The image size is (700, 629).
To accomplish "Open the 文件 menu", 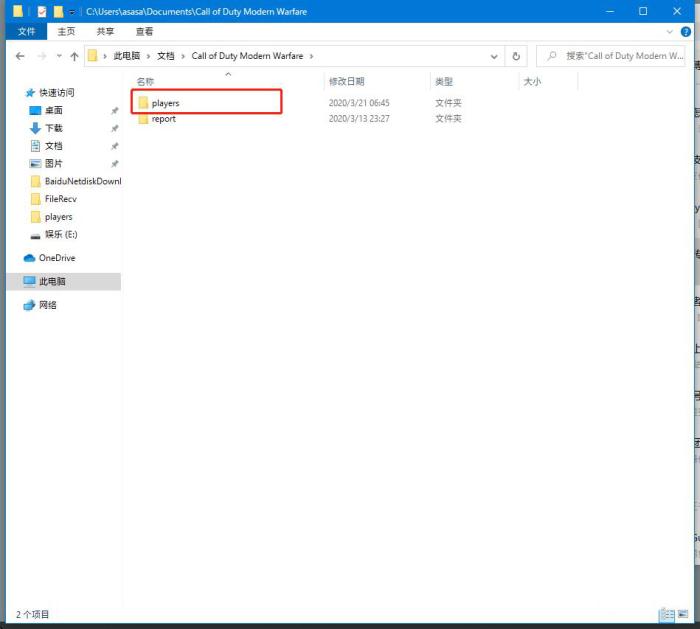I will coord(26,31).
